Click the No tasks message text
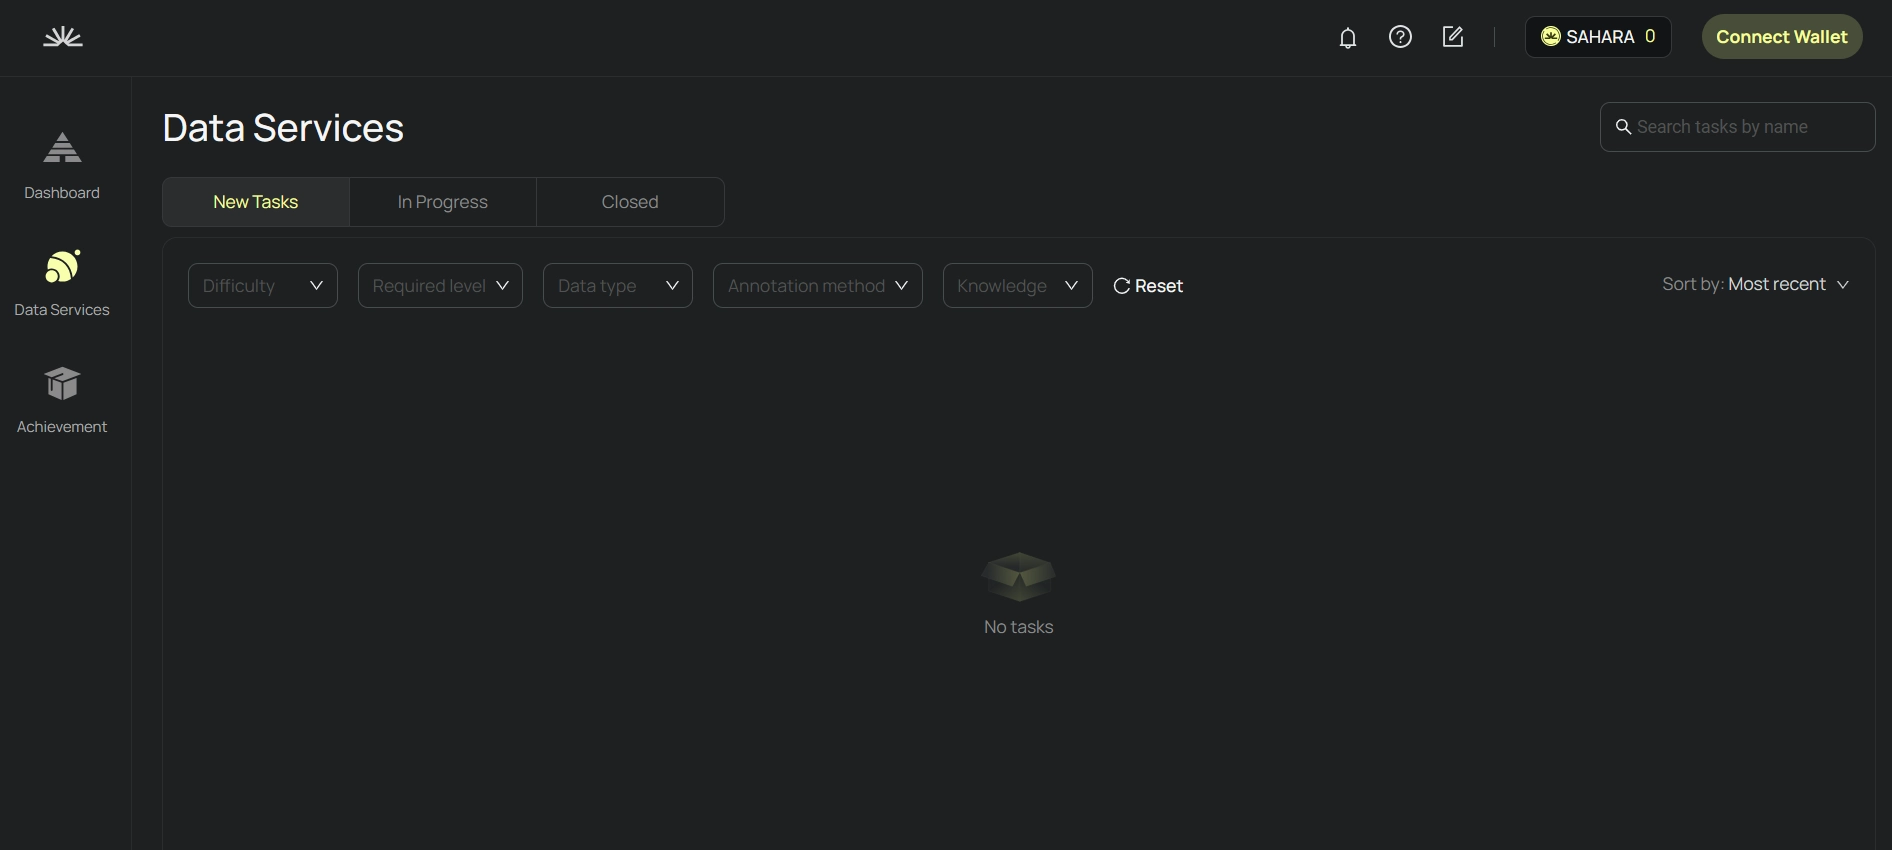The image size is (1892, 850). pos(1018,627)
